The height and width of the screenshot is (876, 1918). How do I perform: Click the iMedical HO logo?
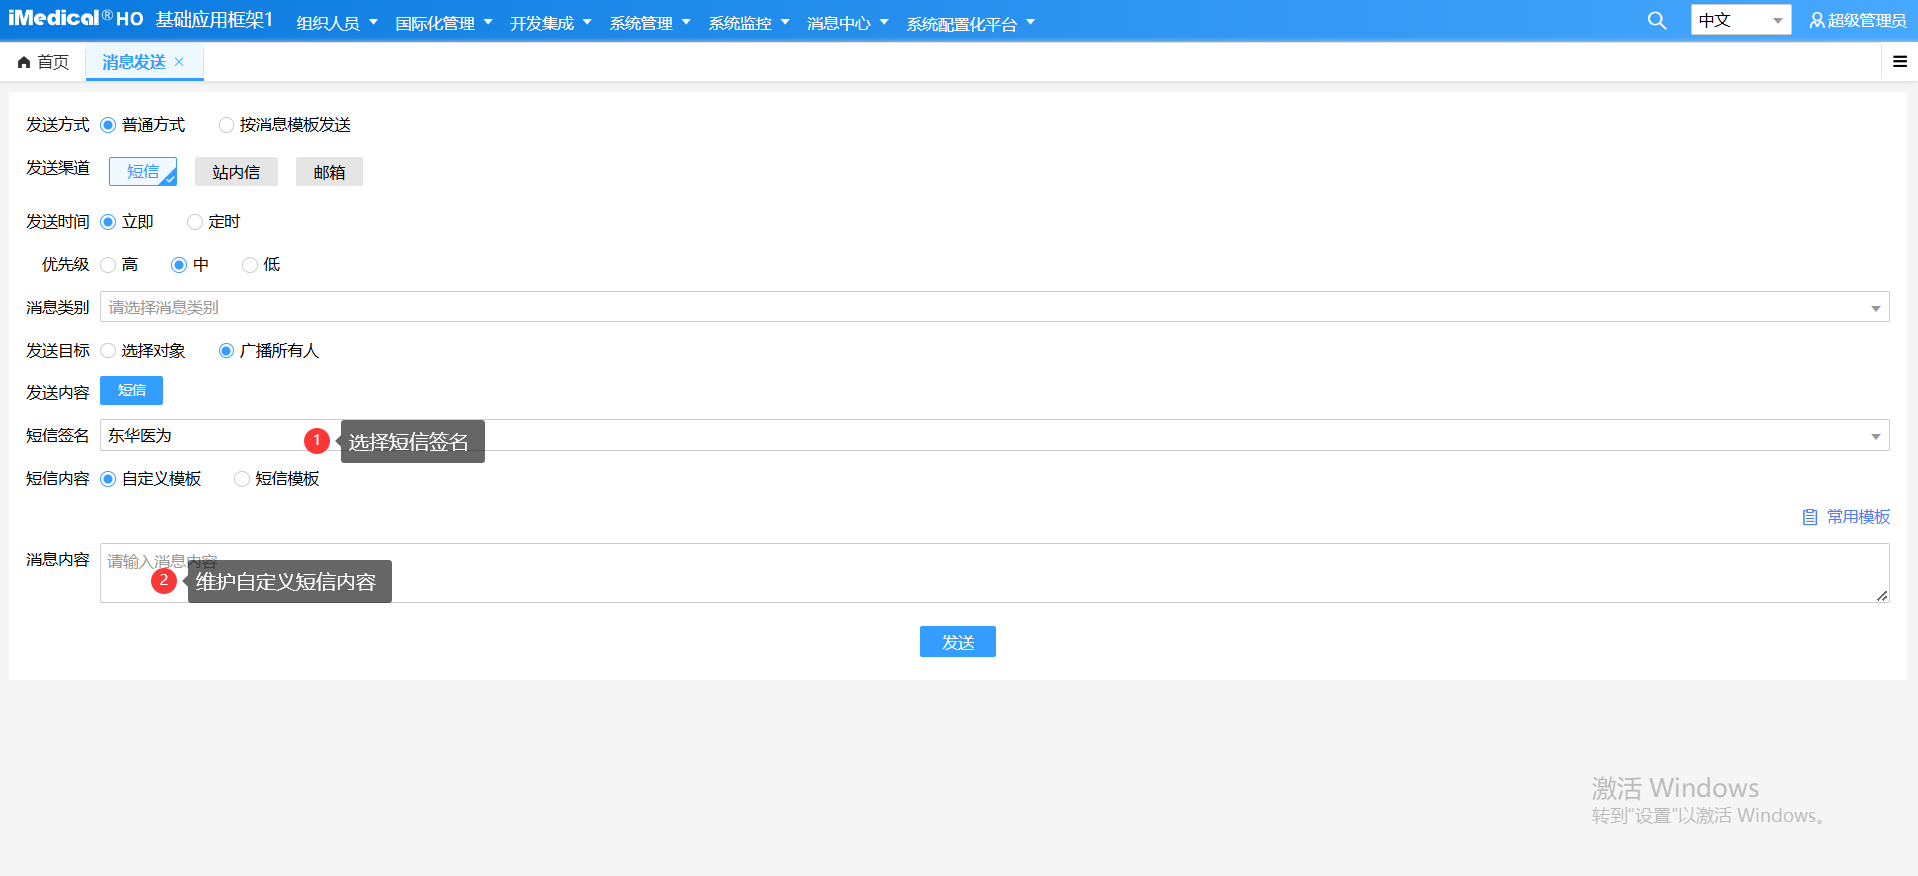click(x=75, y=19)
